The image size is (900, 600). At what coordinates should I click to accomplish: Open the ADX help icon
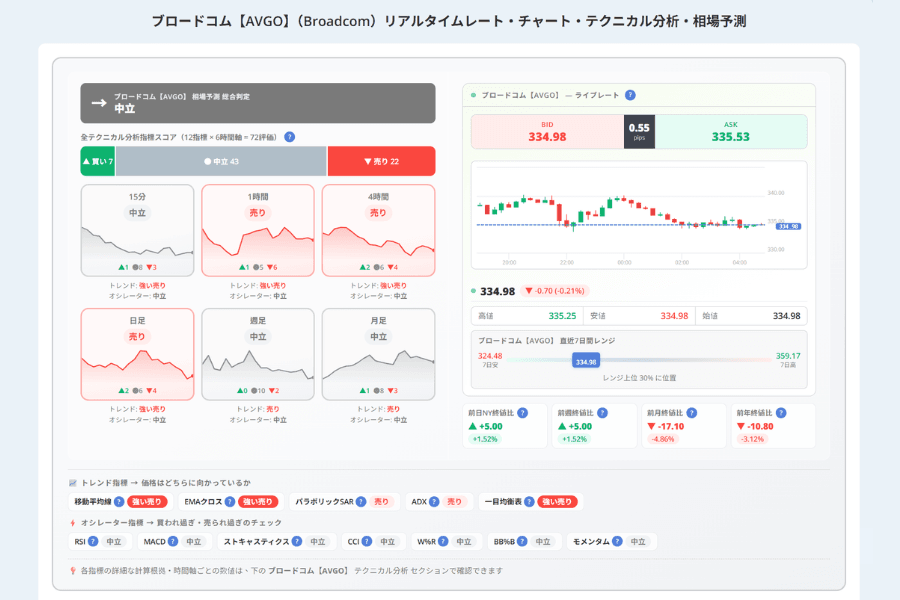(434, 502)
